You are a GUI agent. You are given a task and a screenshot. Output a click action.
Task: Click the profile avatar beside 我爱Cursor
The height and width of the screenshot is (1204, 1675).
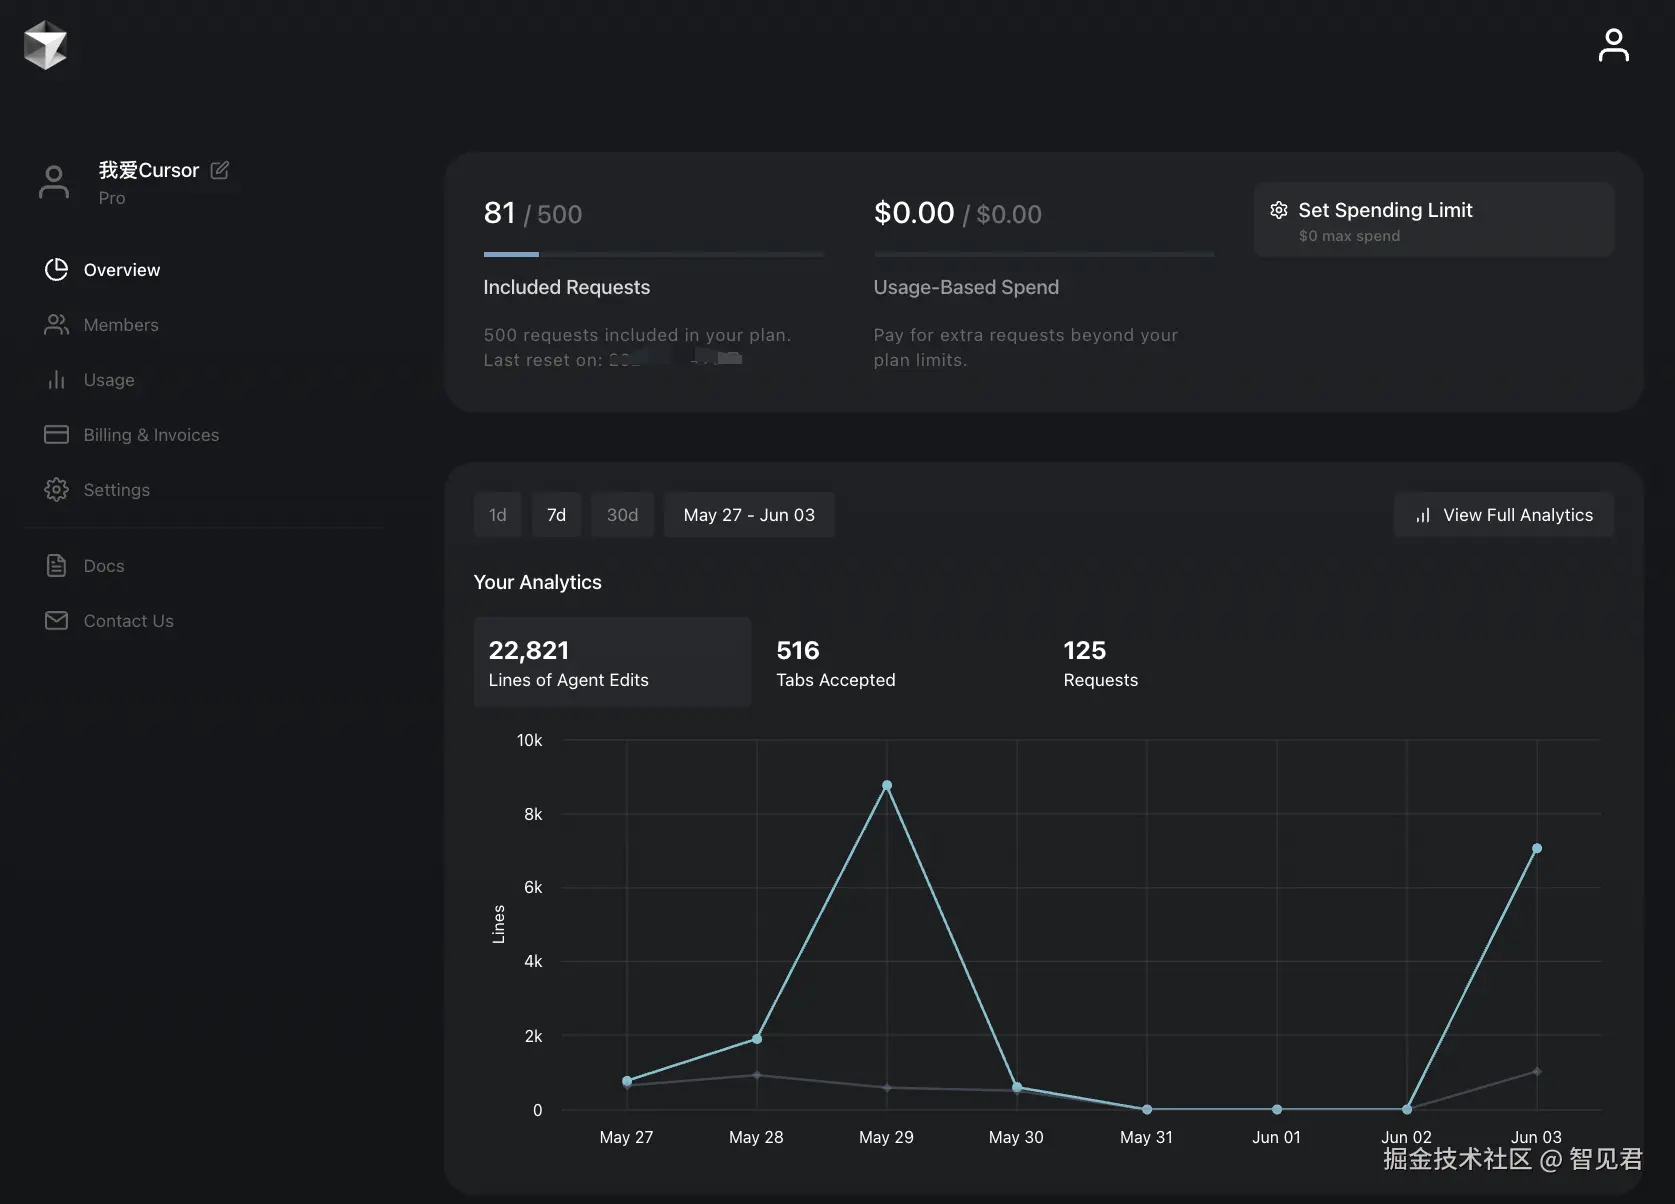(x=54, y=182)
